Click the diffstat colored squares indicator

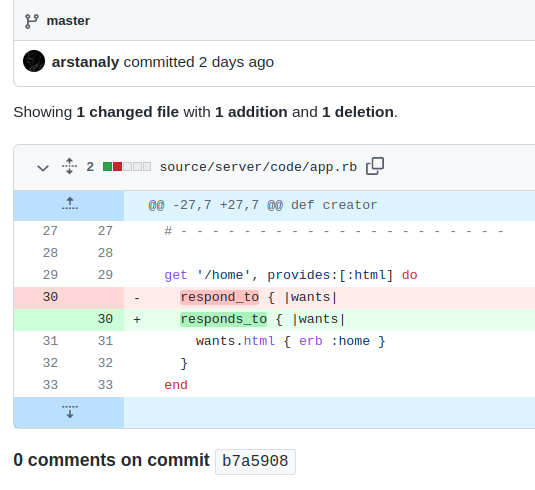tap(127, 167)
